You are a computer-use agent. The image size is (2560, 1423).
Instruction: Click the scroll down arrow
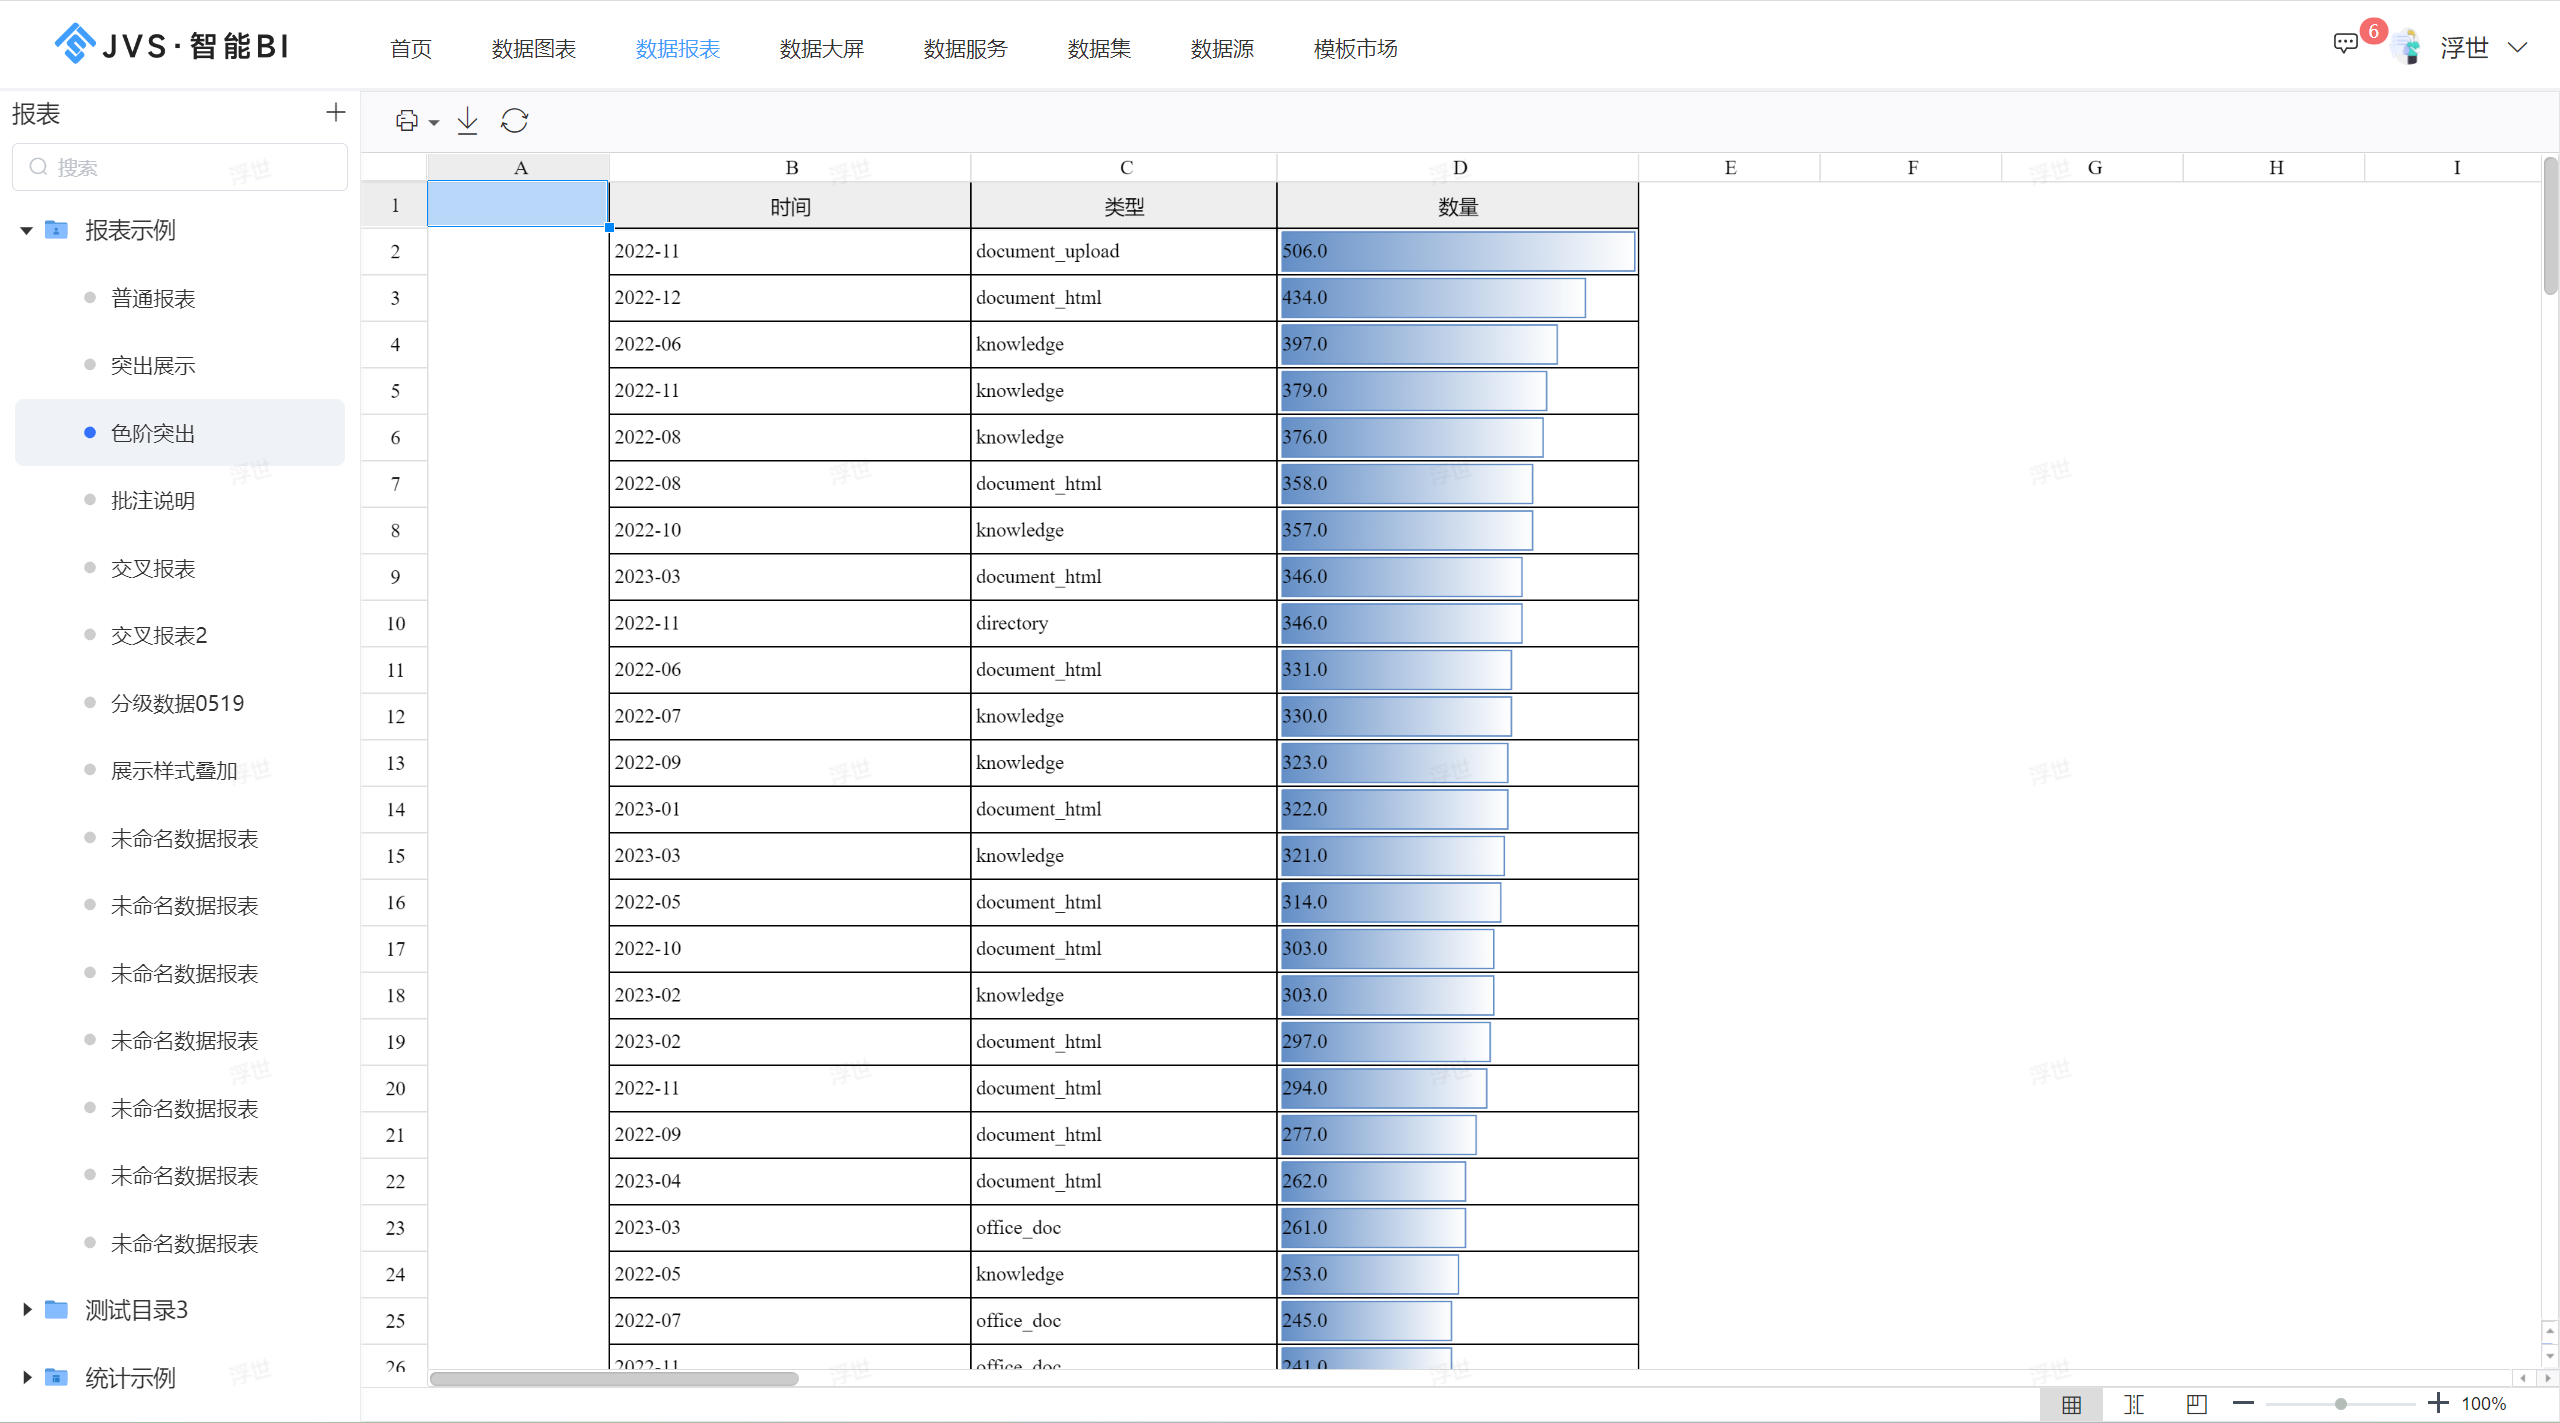point(2550,1356)
